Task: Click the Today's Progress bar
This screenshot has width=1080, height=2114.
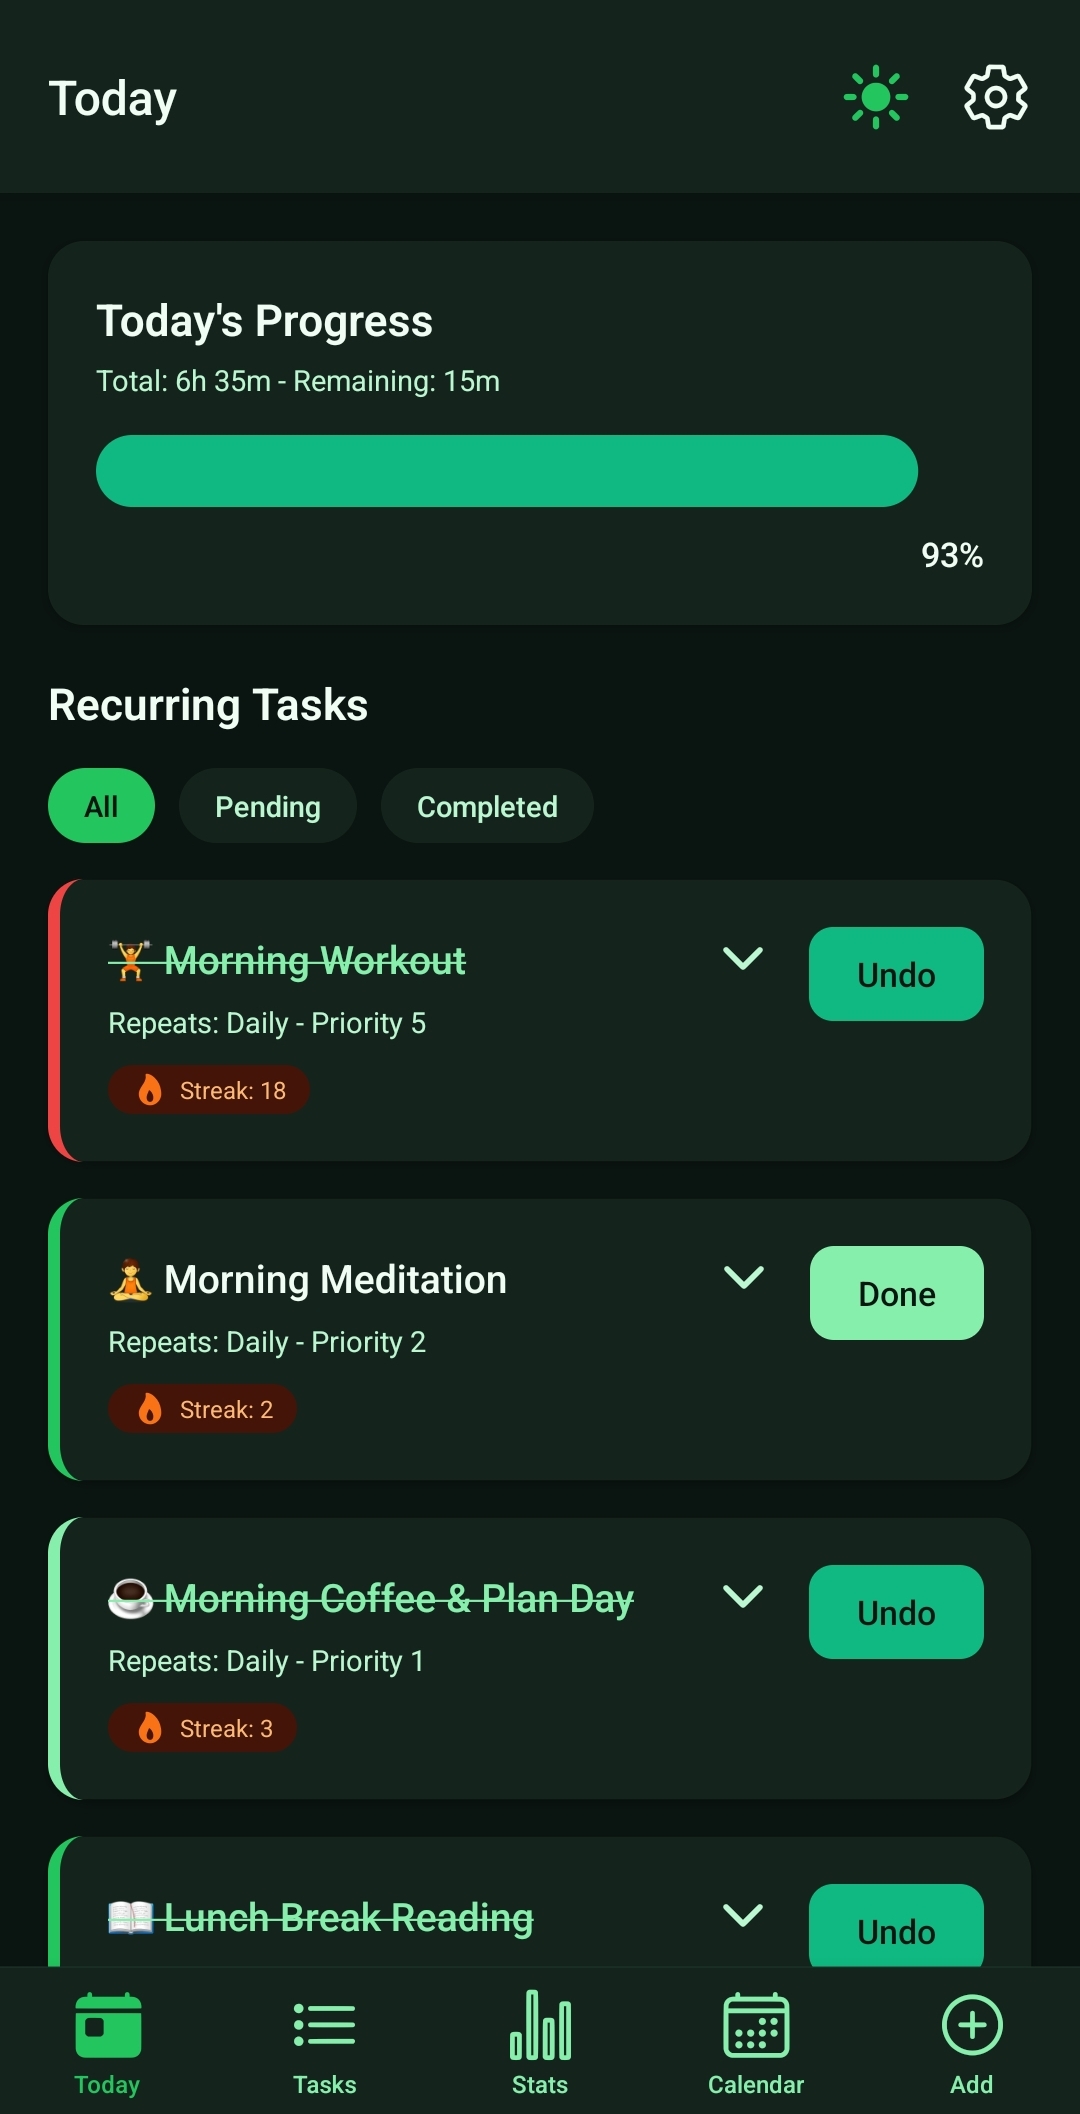Action: pyautogui.click(x=507, y=471)
